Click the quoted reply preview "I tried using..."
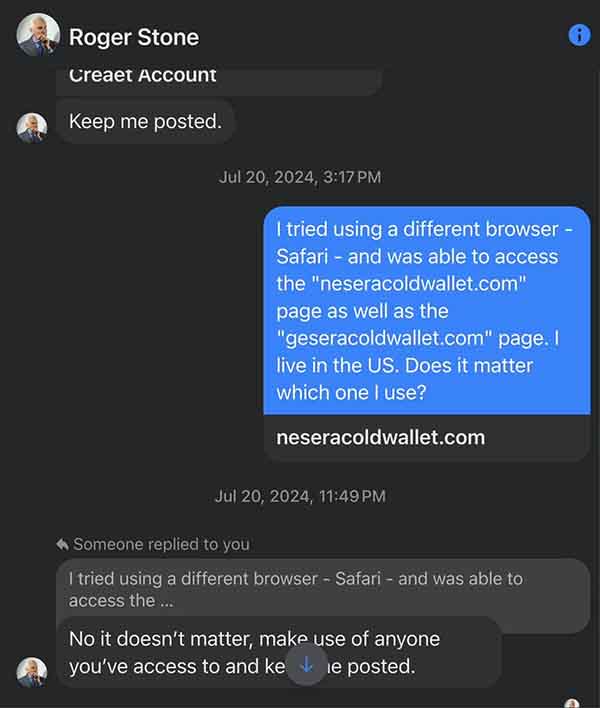 295,589
